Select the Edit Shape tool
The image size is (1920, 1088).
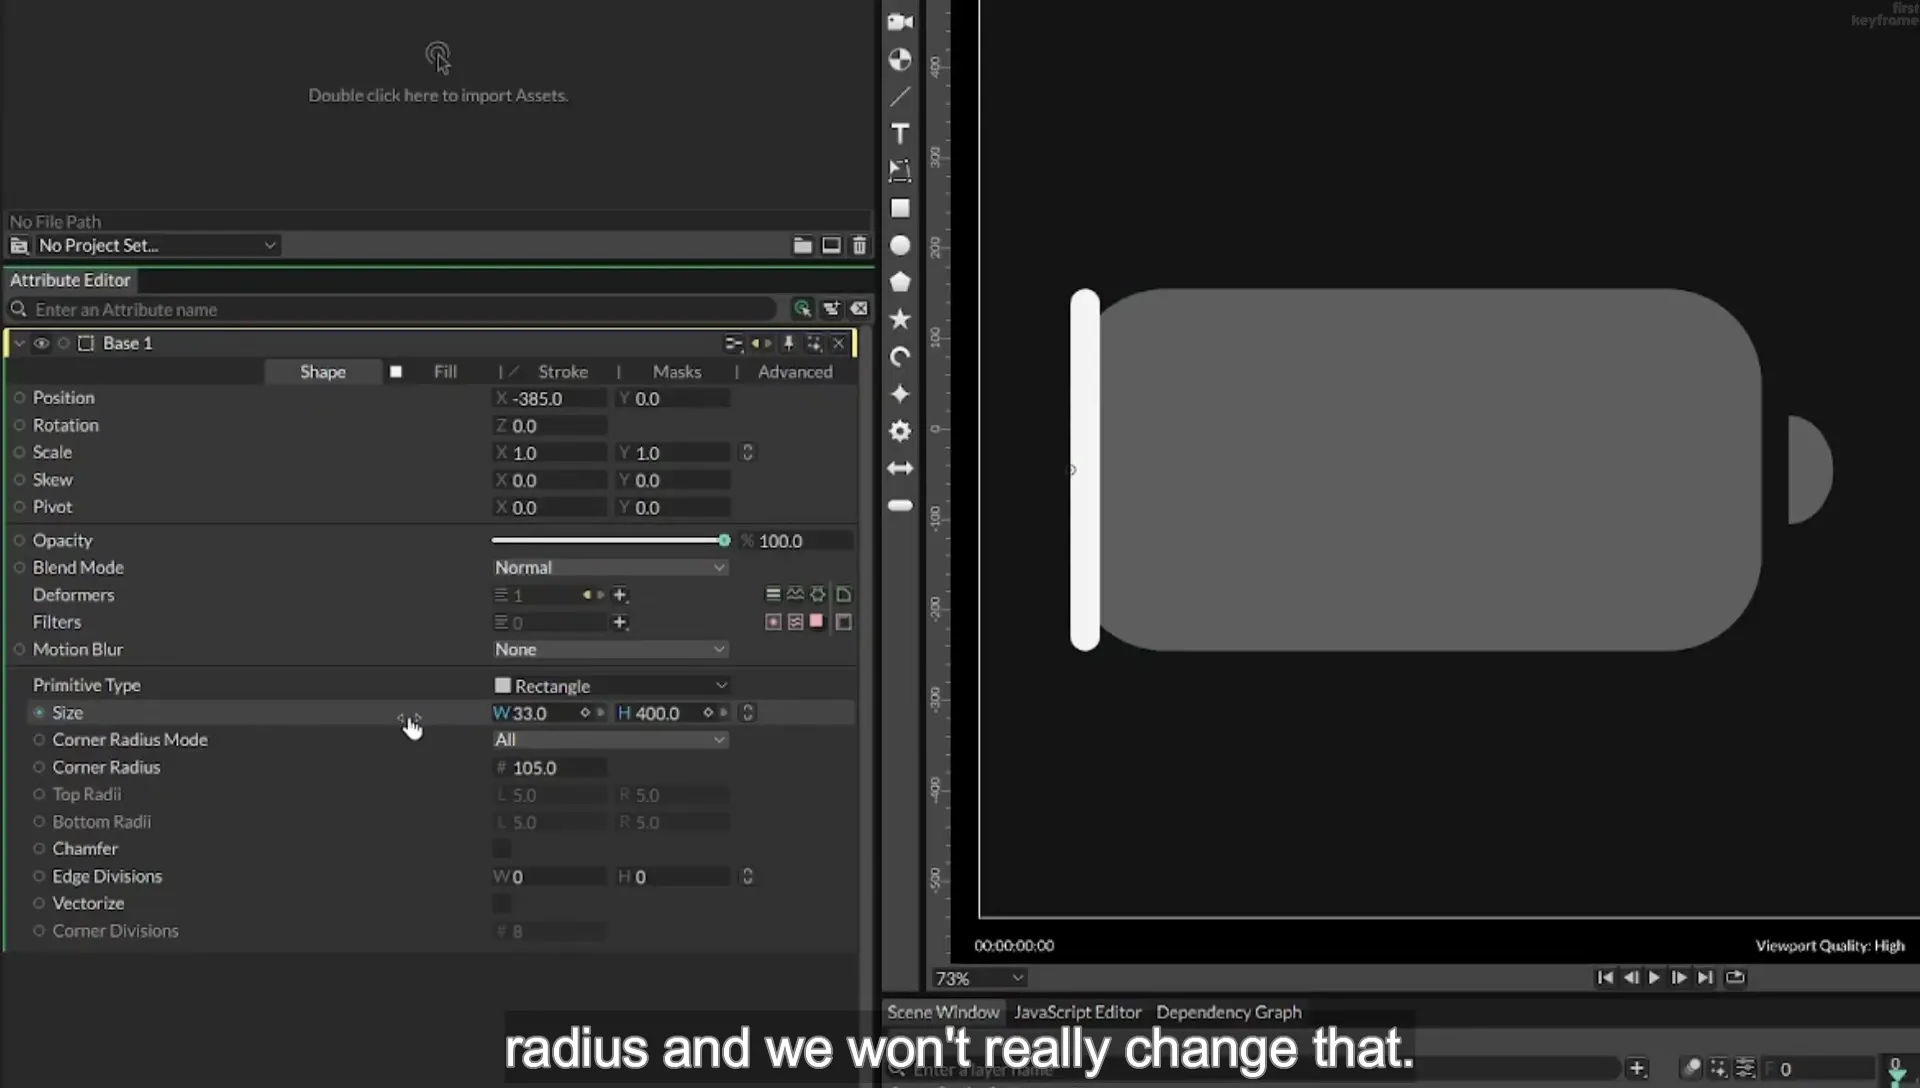900,171
